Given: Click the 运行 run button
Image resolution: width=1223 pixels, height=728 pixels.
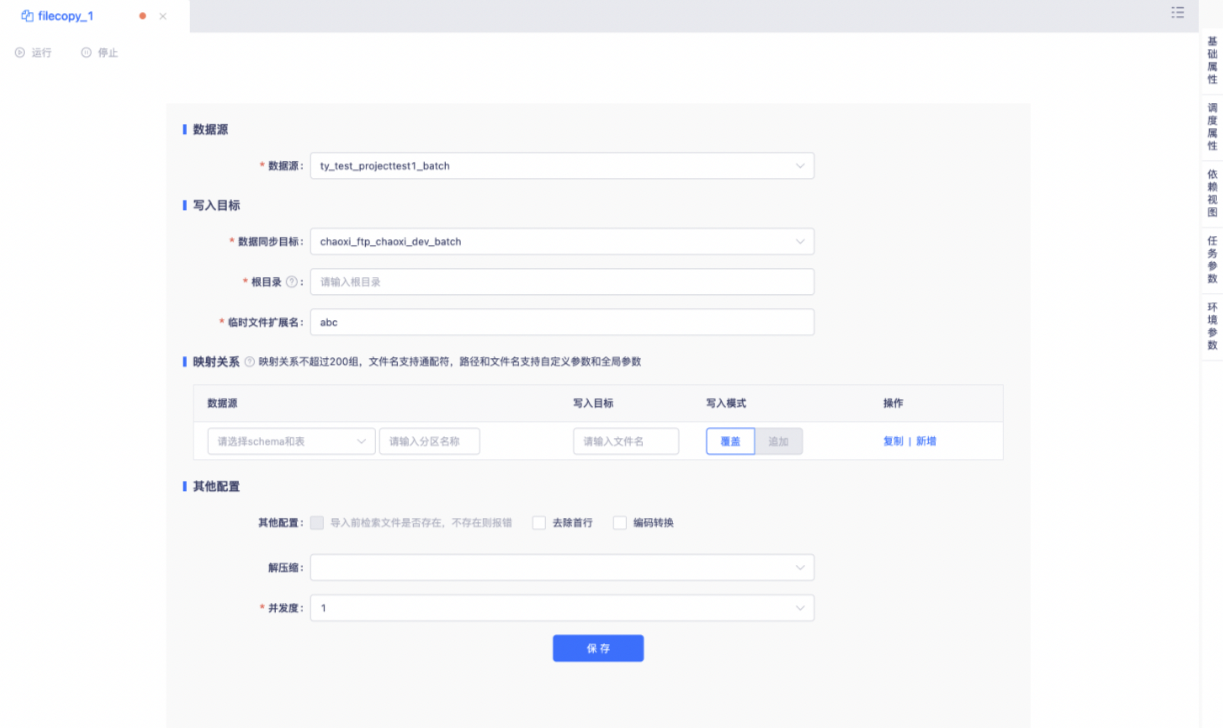Looking at the screenshot, I should 33,52.
